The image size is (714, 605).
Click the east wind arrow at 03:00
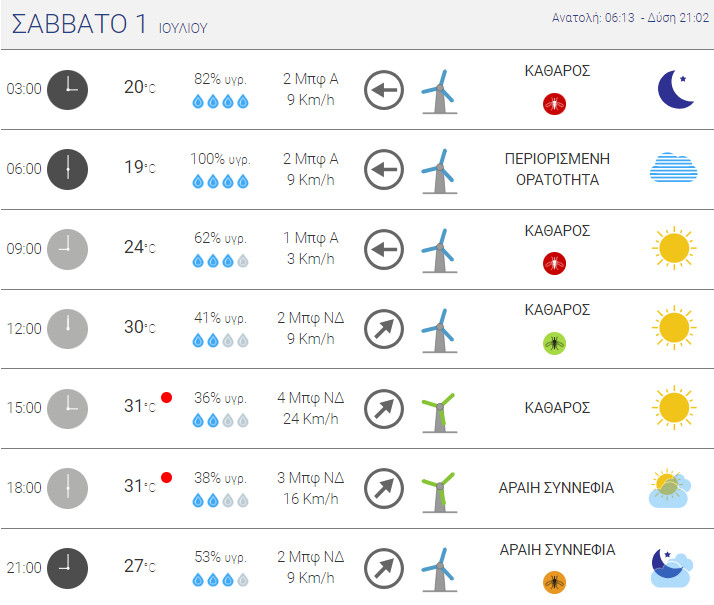pos(384,90)
